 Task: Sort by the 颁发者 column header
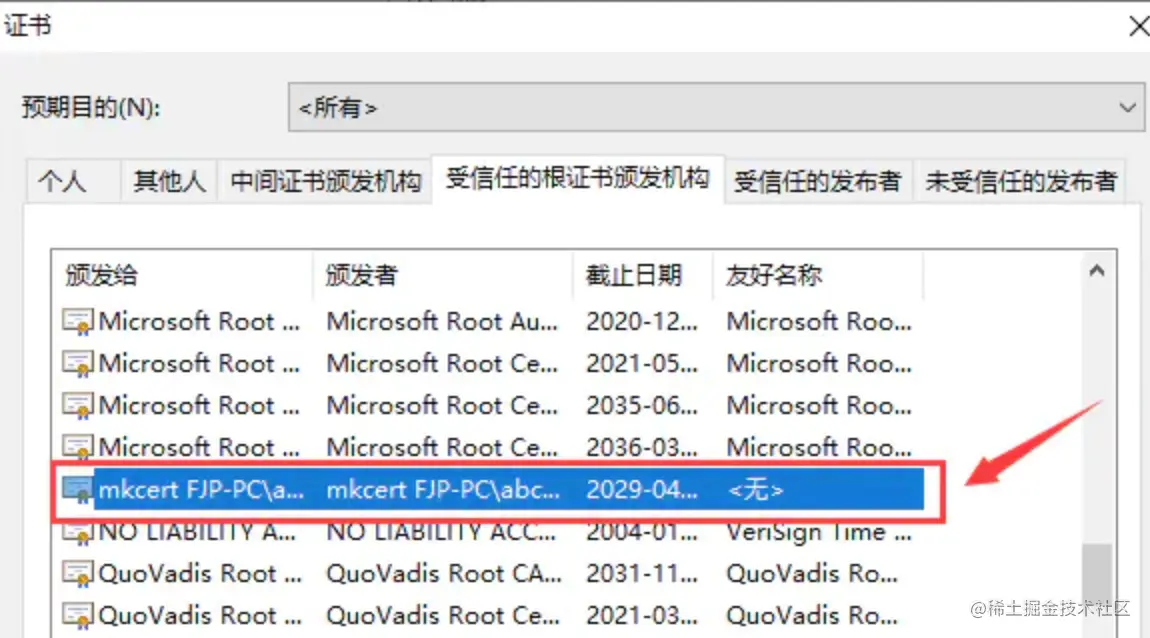tap(443, 276)
